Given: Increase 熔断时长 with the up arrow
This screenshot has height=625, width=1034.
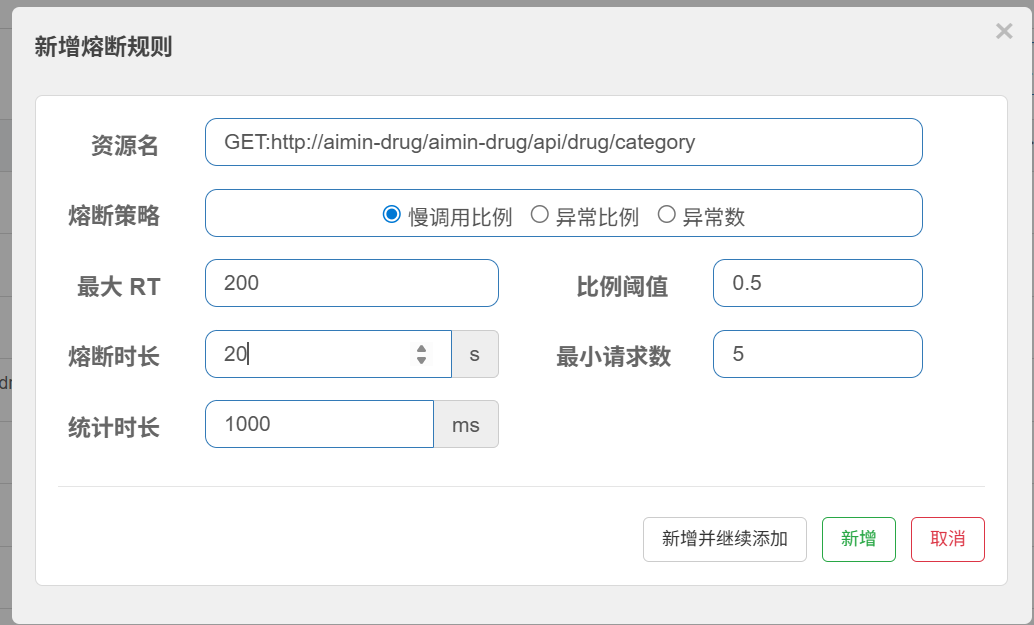Looking at the screenshot, I should pos(422,348).
